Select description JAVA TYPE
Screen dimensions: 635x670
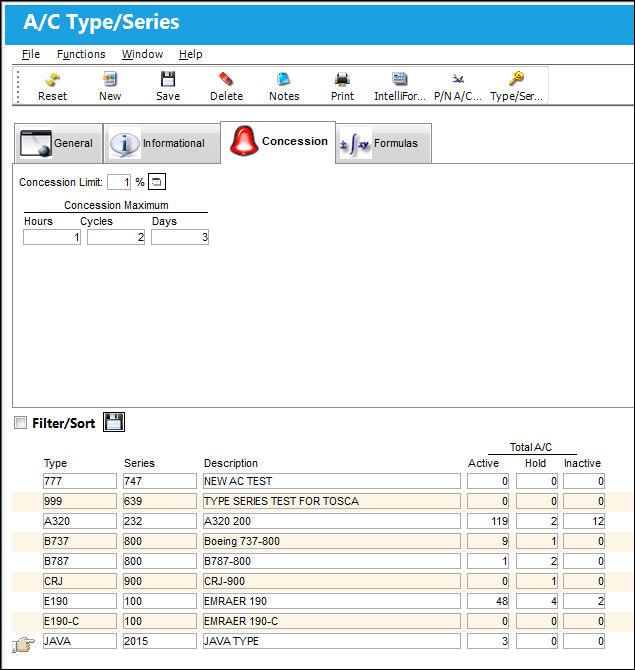(332, 641)
